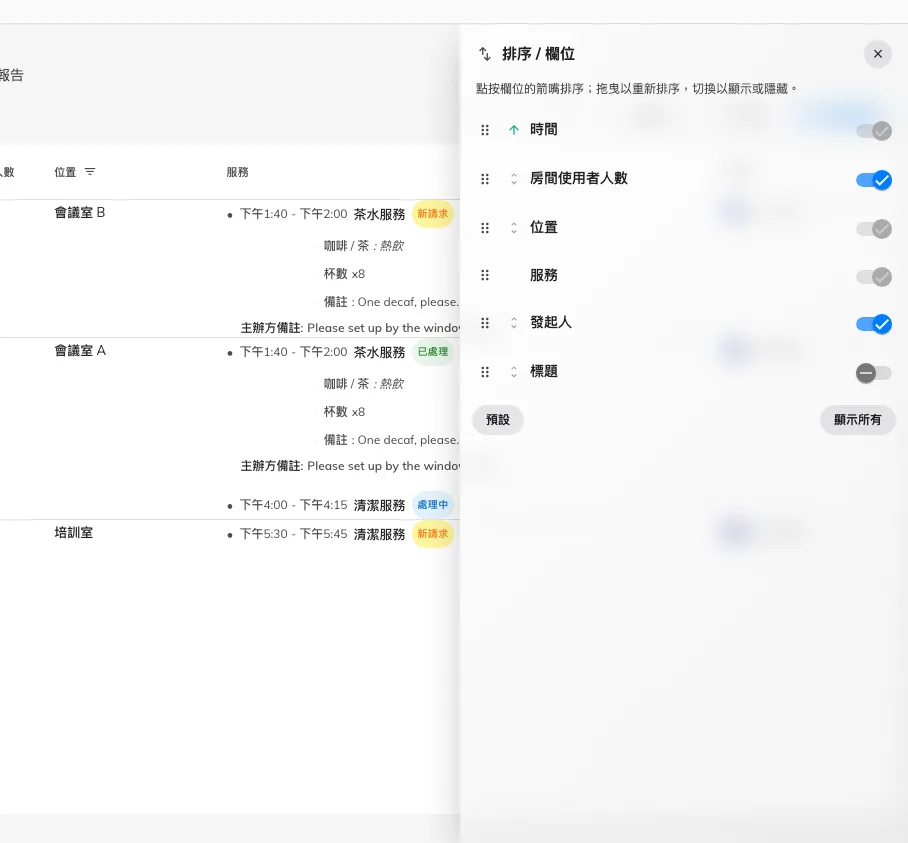Click the 服務 column header
Screen dimensions: 908x843
click(x=237, y=172)
